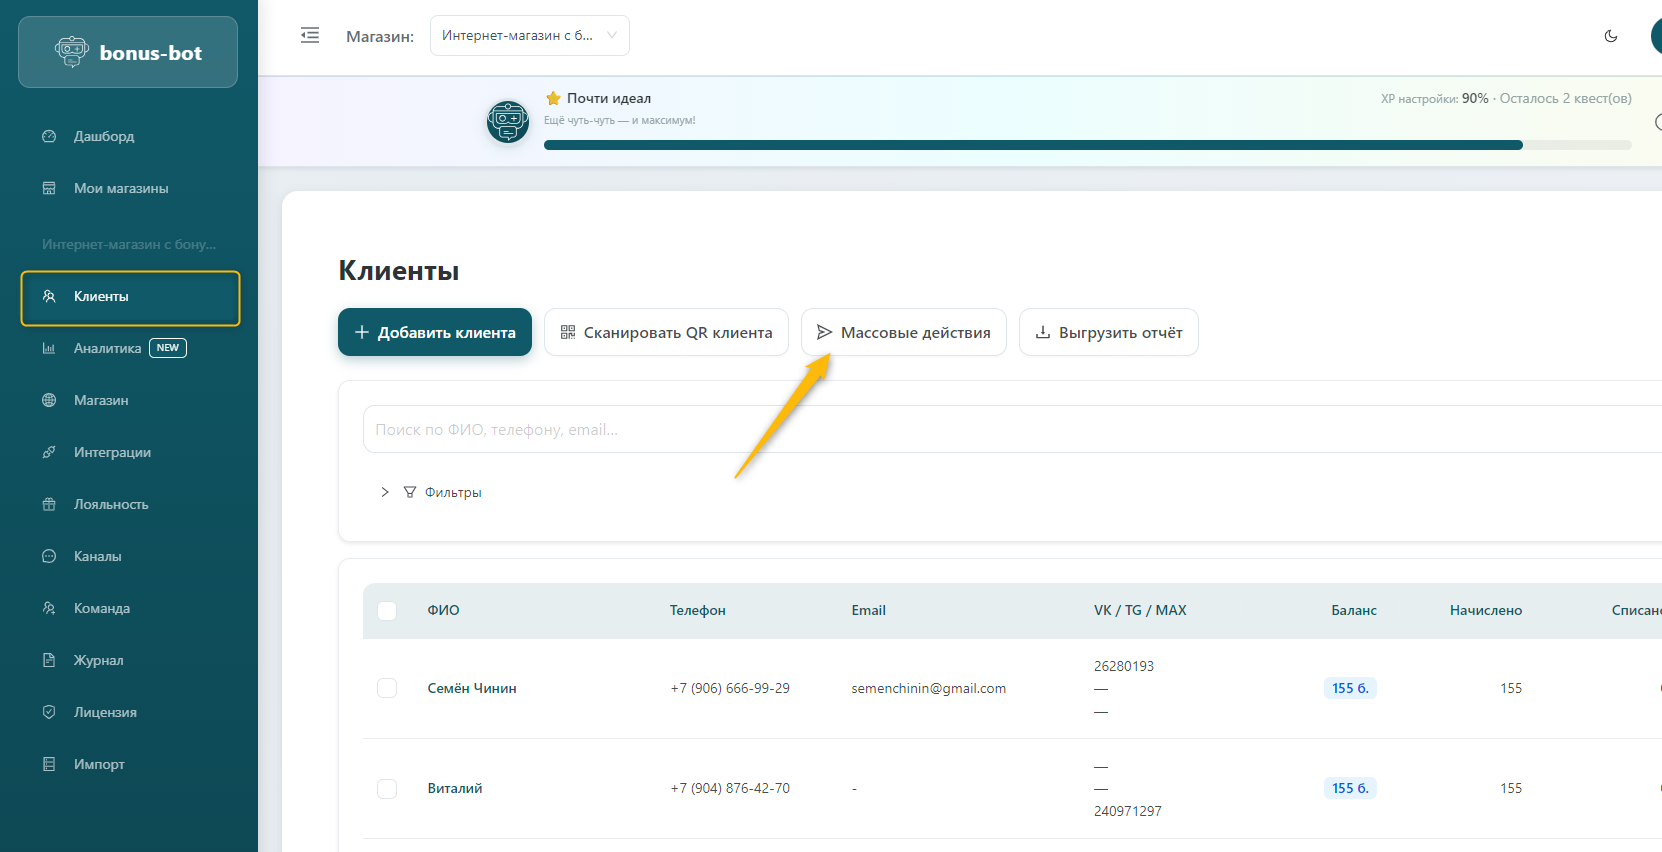Viewport: 1662px width, 852px height.
Task: Click the gift icon for Лояльность
Action: (x=49, y=504)
